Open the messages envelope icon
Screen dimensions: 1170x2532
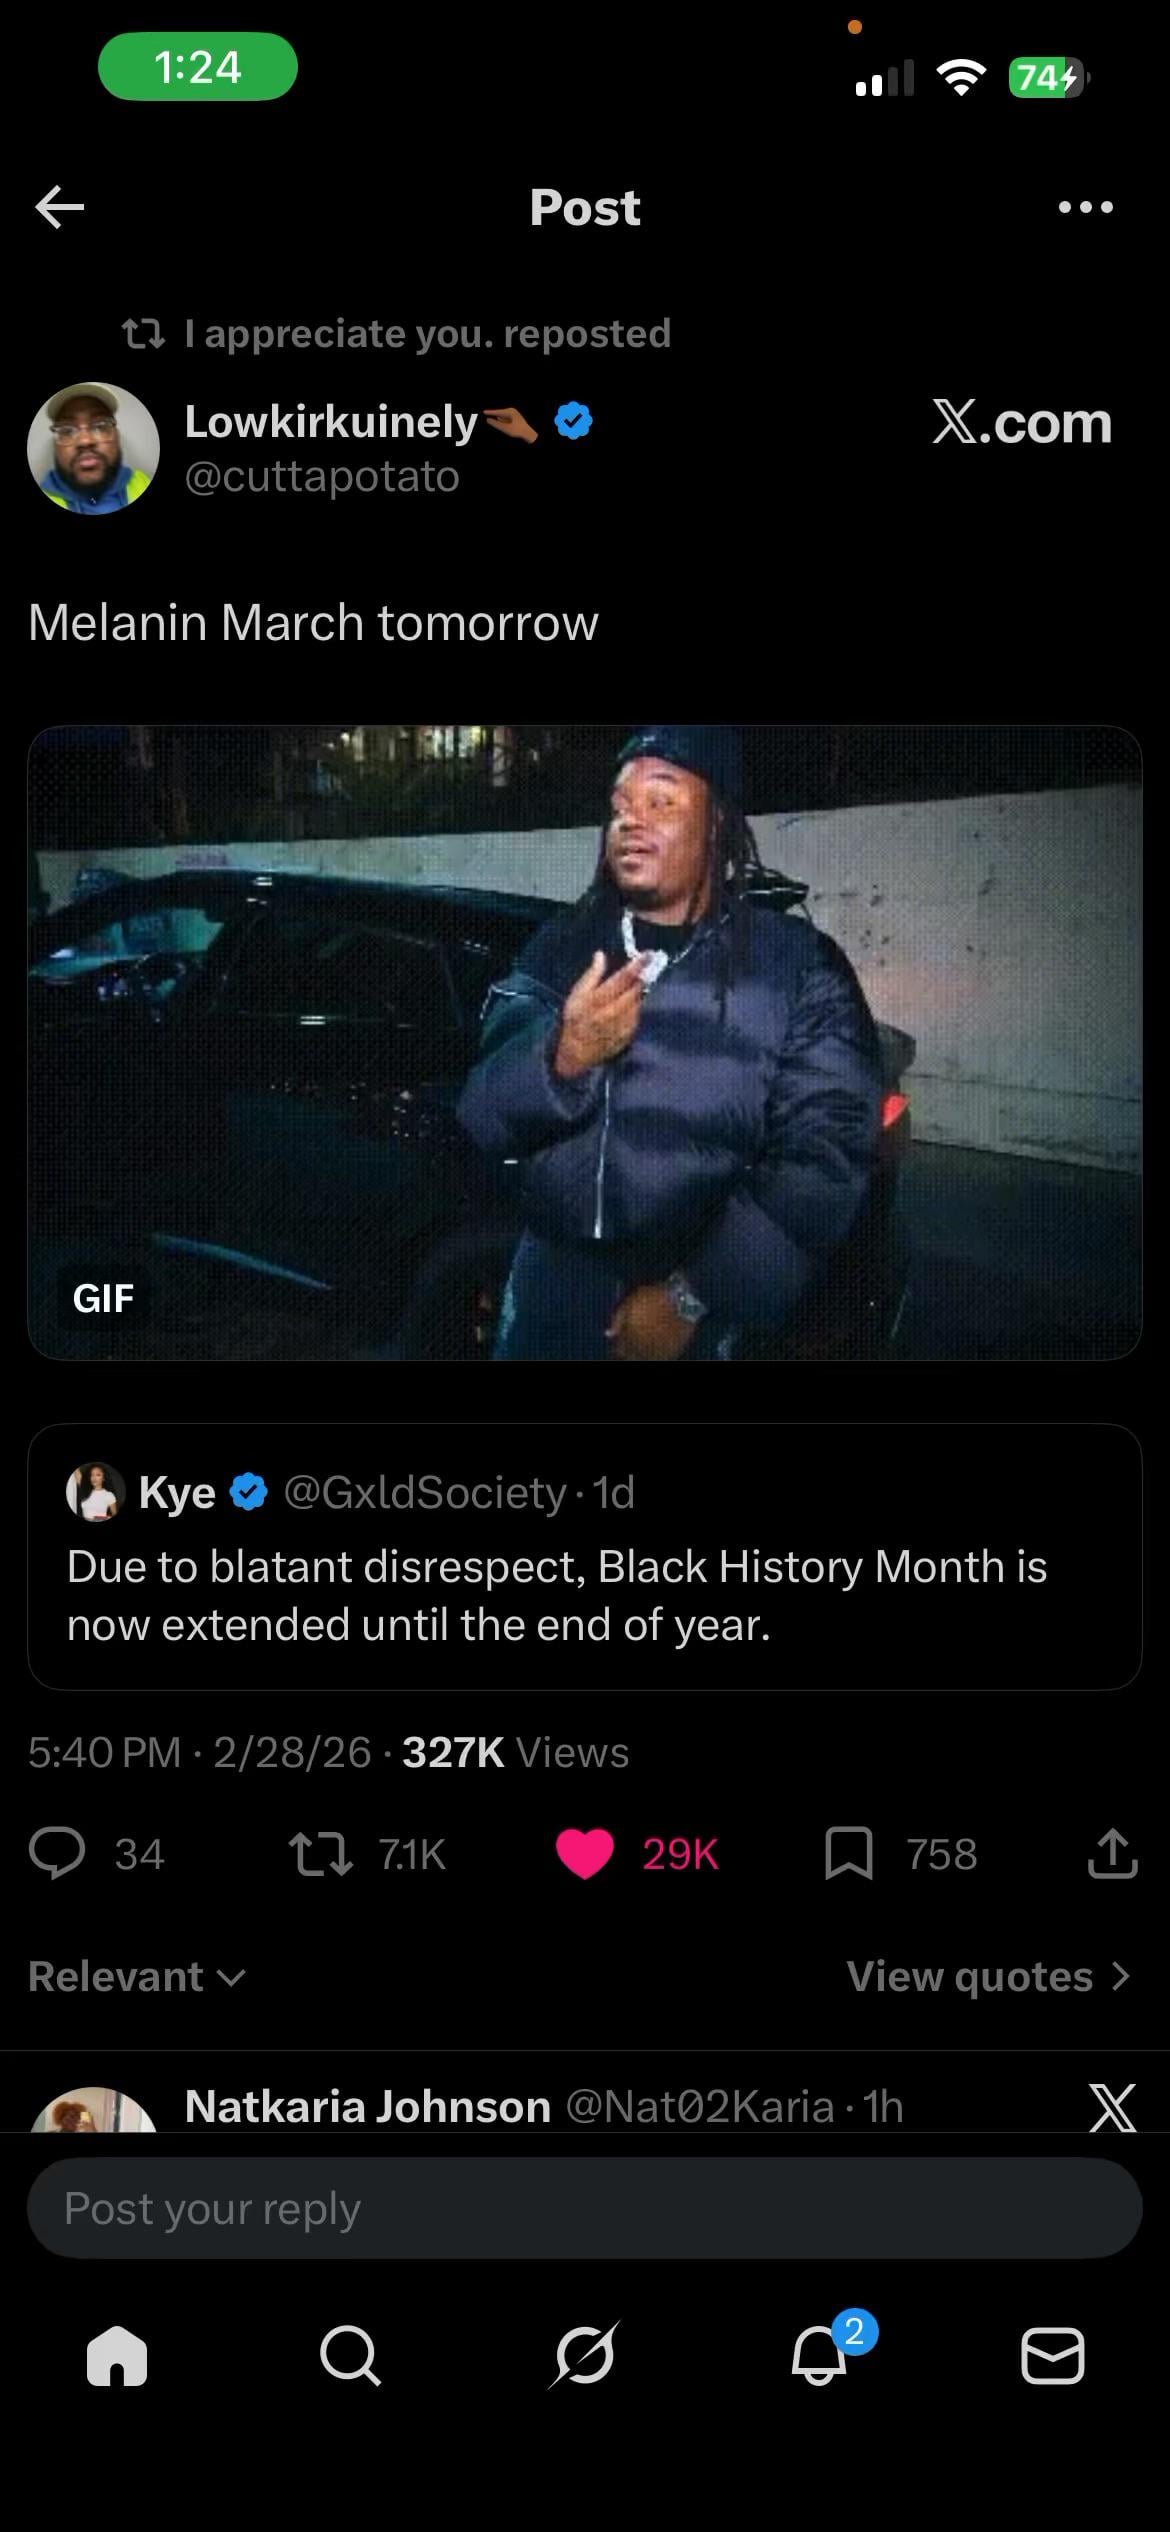[x=1052, y=2356]
